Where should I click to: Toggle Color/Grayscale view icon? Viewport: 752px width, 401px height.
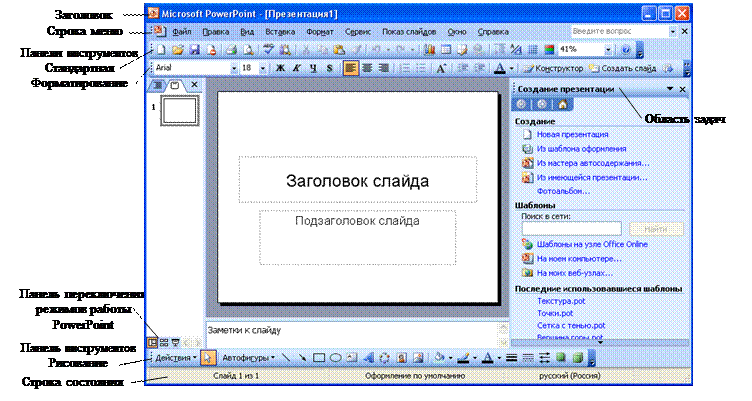click(x=549, y=49)
